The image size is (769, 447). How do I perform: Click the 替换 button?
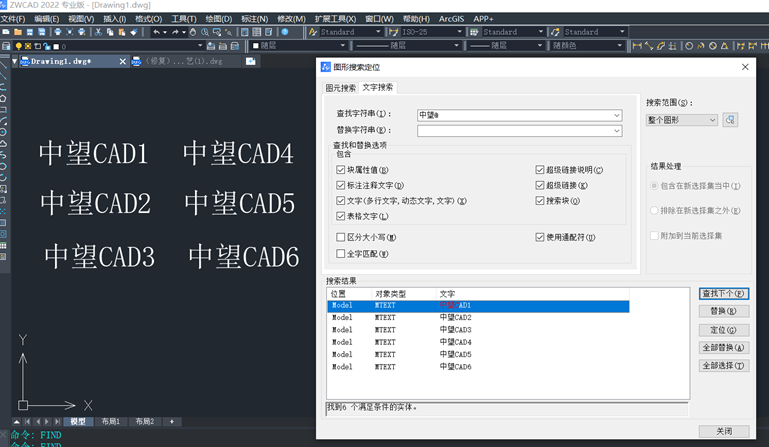723,311
